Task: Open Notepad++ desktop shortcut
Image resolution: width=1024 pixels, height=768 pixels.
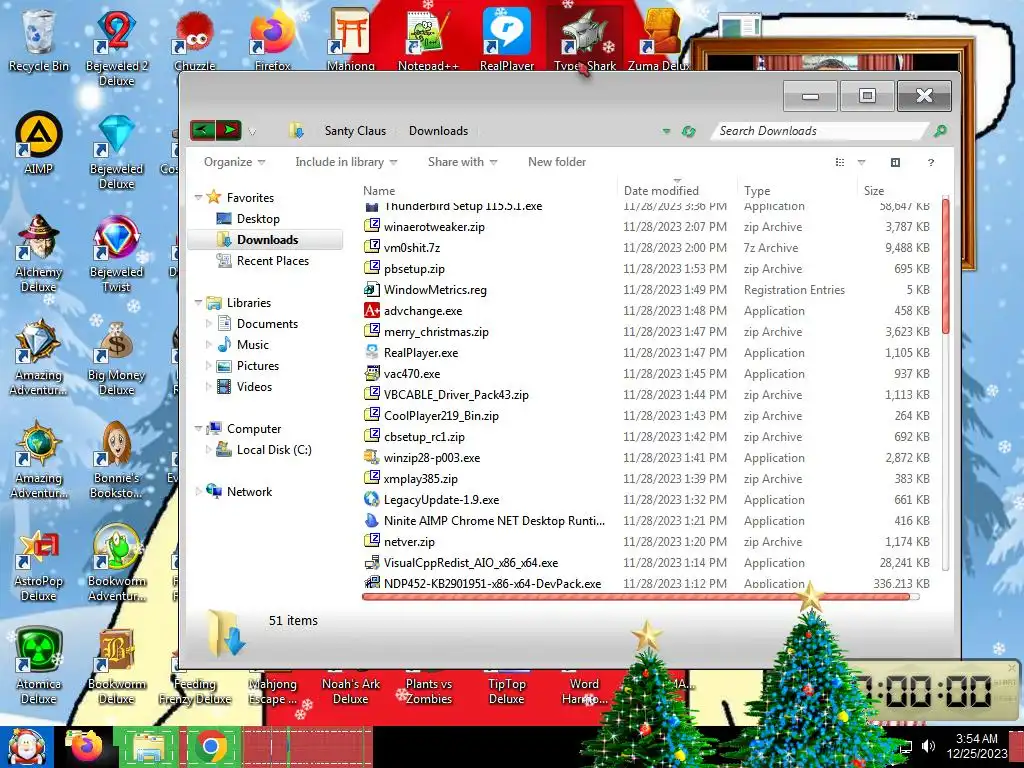Action: (x=428, y=40)
